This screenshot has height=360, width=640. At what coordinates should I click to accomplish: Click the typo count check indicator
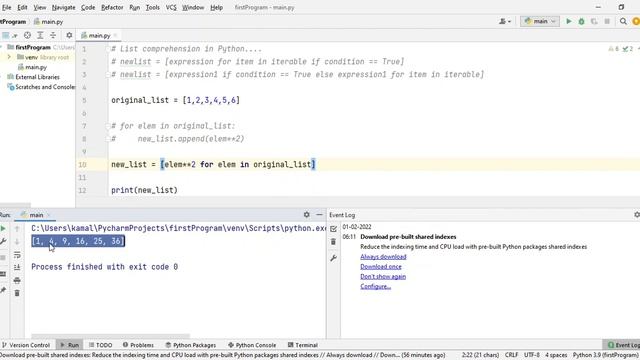(628, 49)
